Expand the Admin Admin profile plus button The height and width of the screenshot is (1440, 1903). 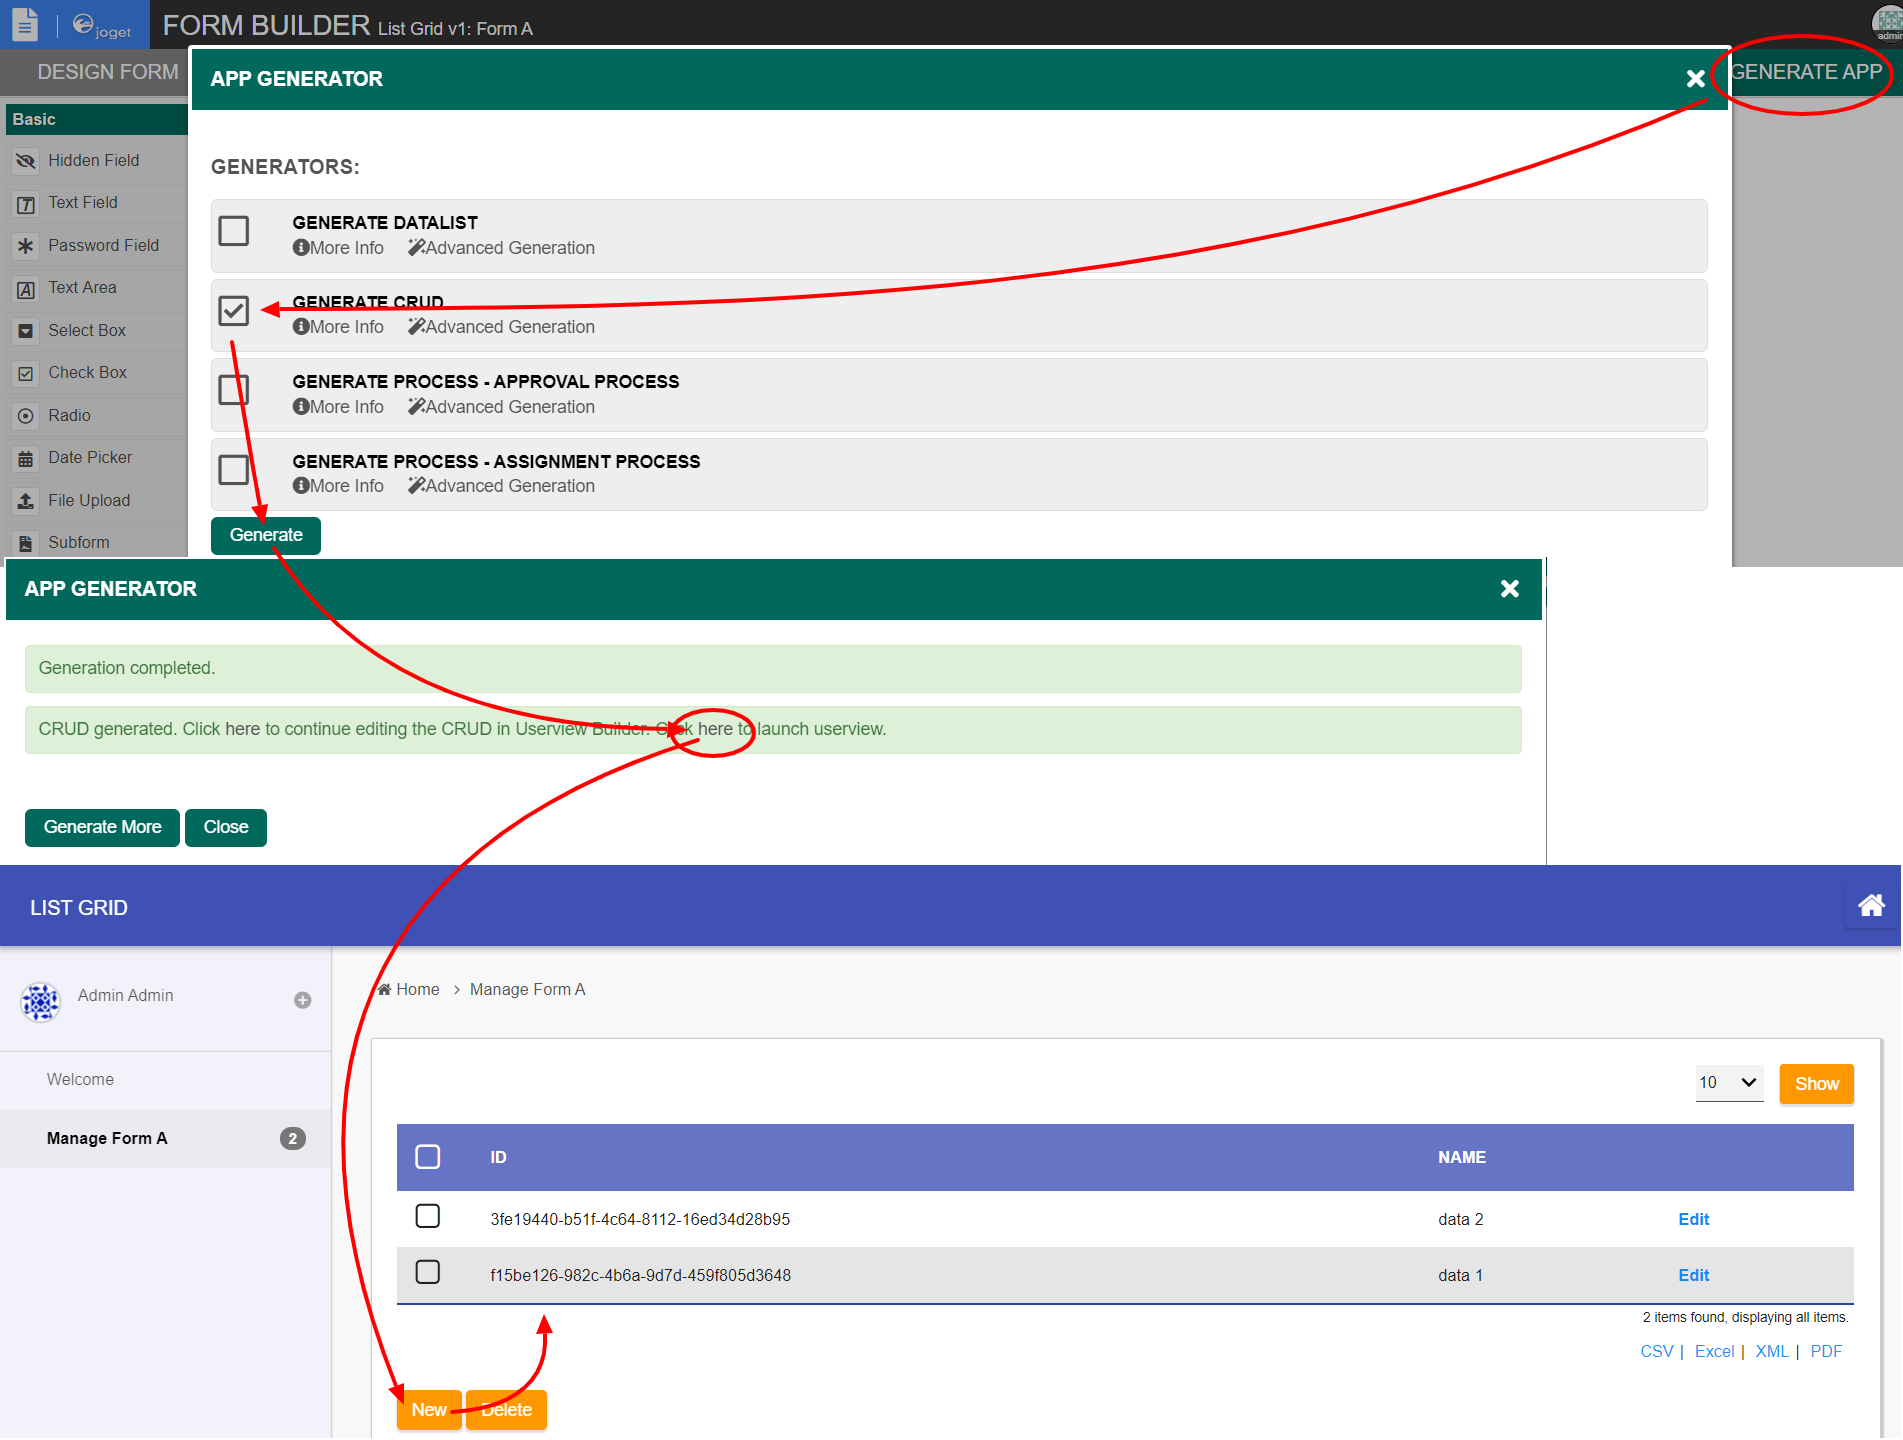click(x=302, y=1001)
